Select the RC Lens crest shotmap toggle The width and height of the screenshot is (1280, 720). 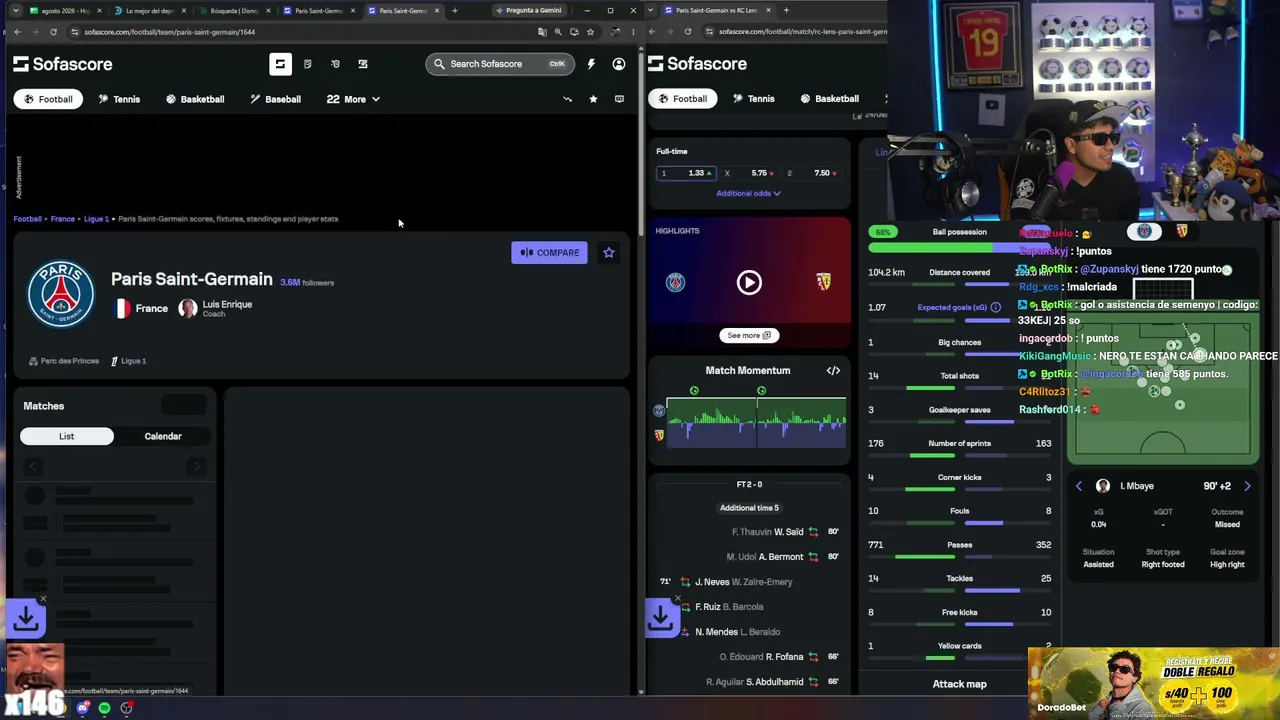coord(1181,231)
